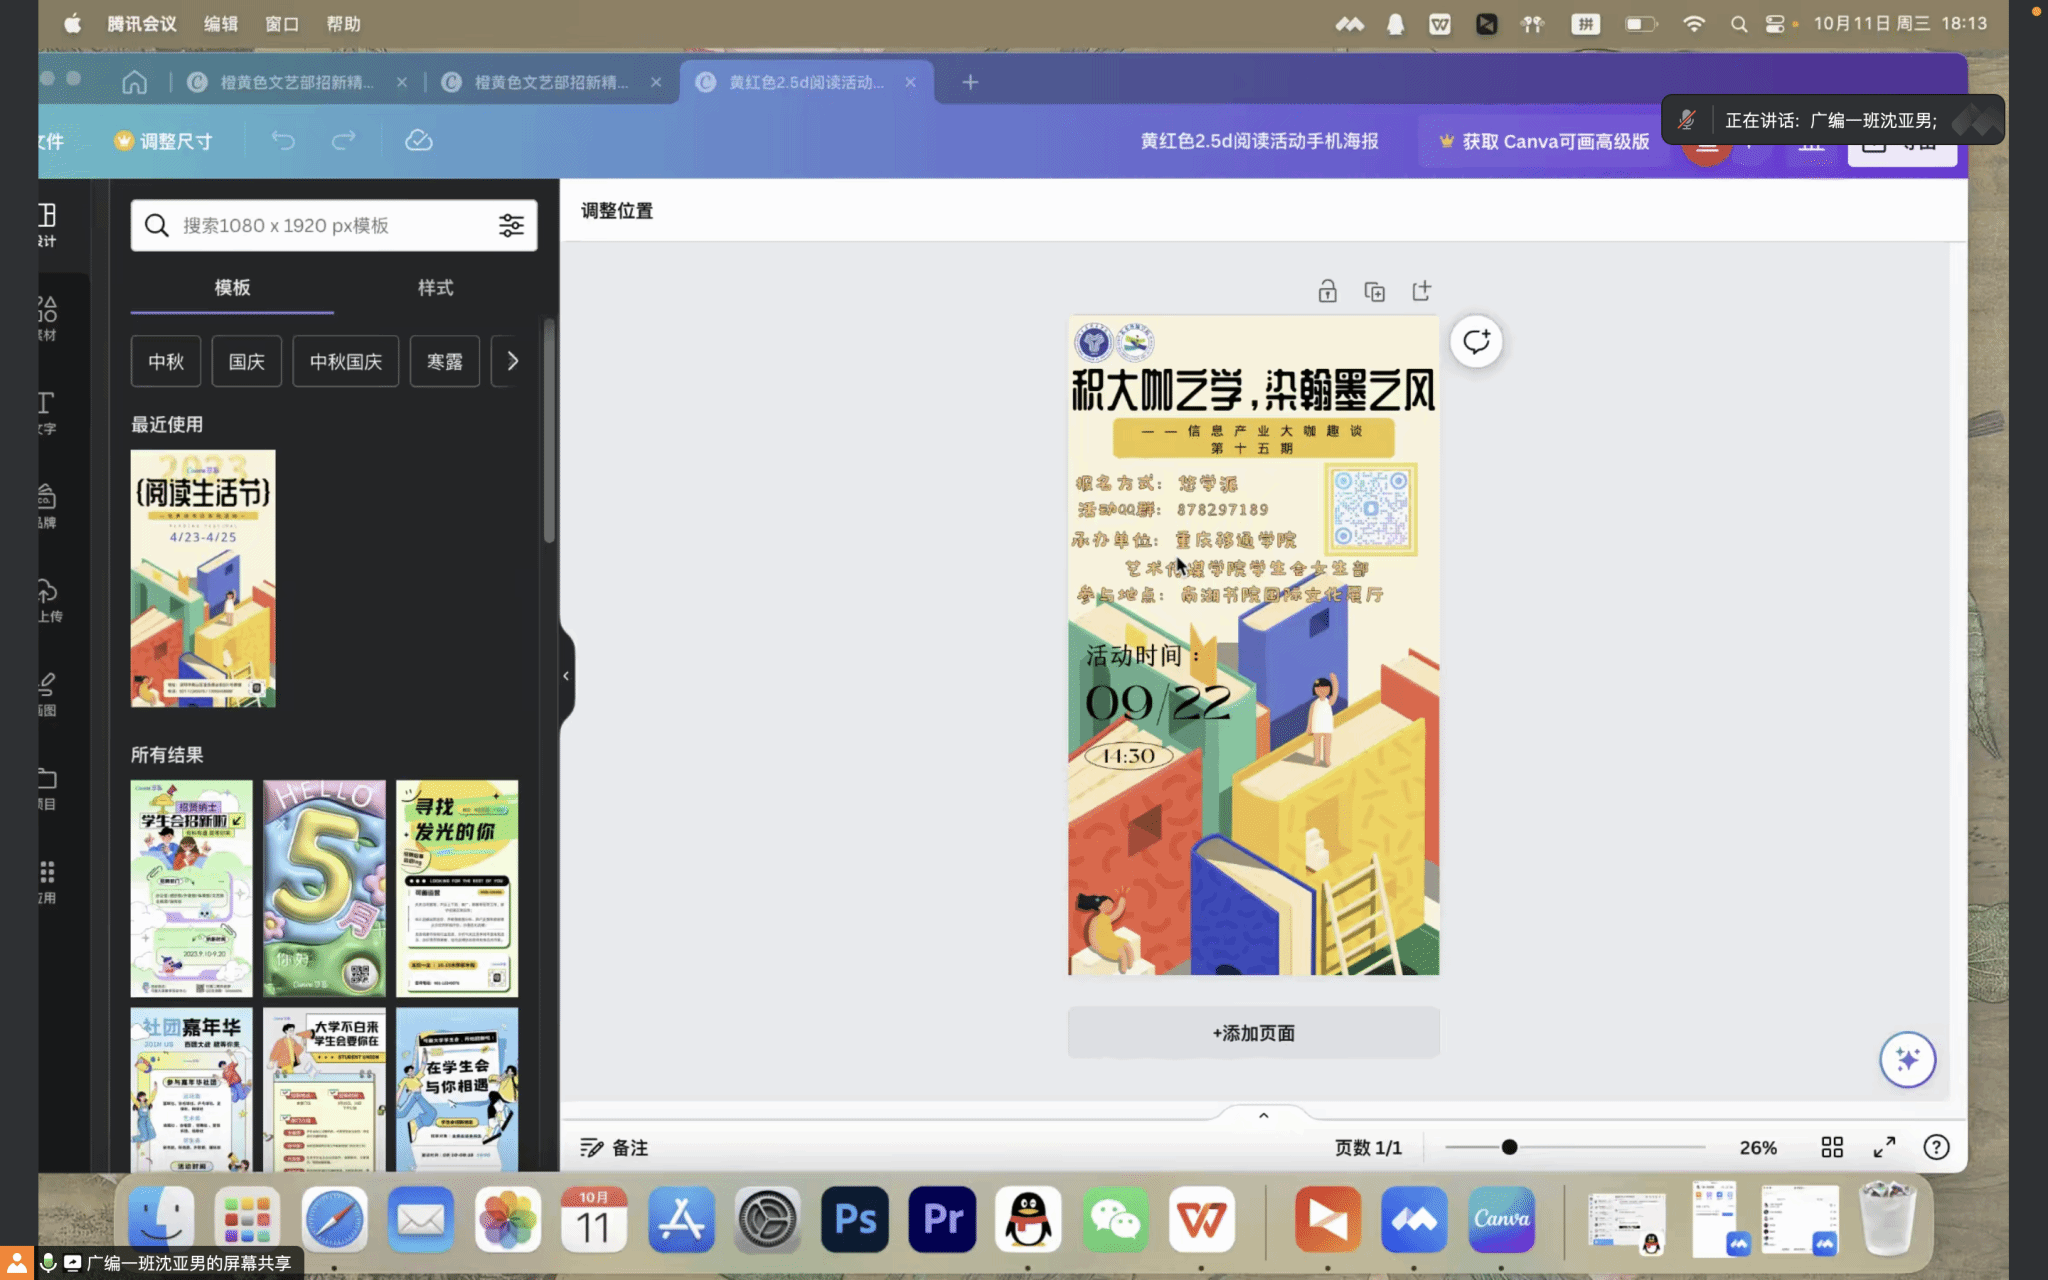
Task: Click the cloud save status icon
Action: point(418,141)
